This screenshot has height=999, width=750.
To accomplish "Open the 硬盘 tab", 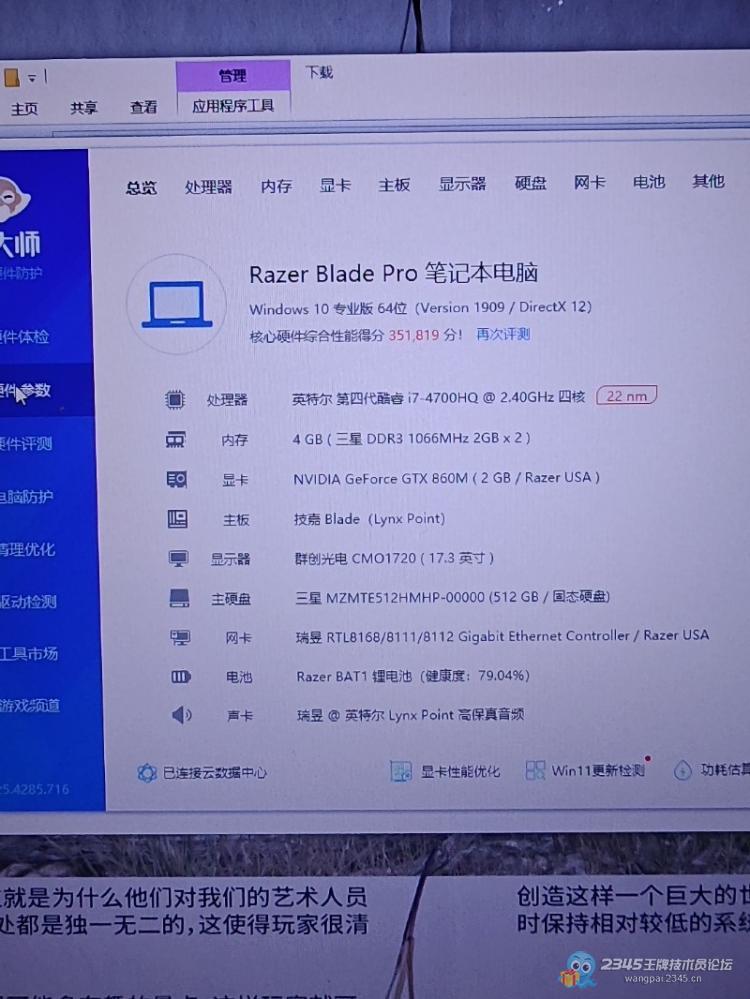I will pyautogui.click(x=530, y=183).
